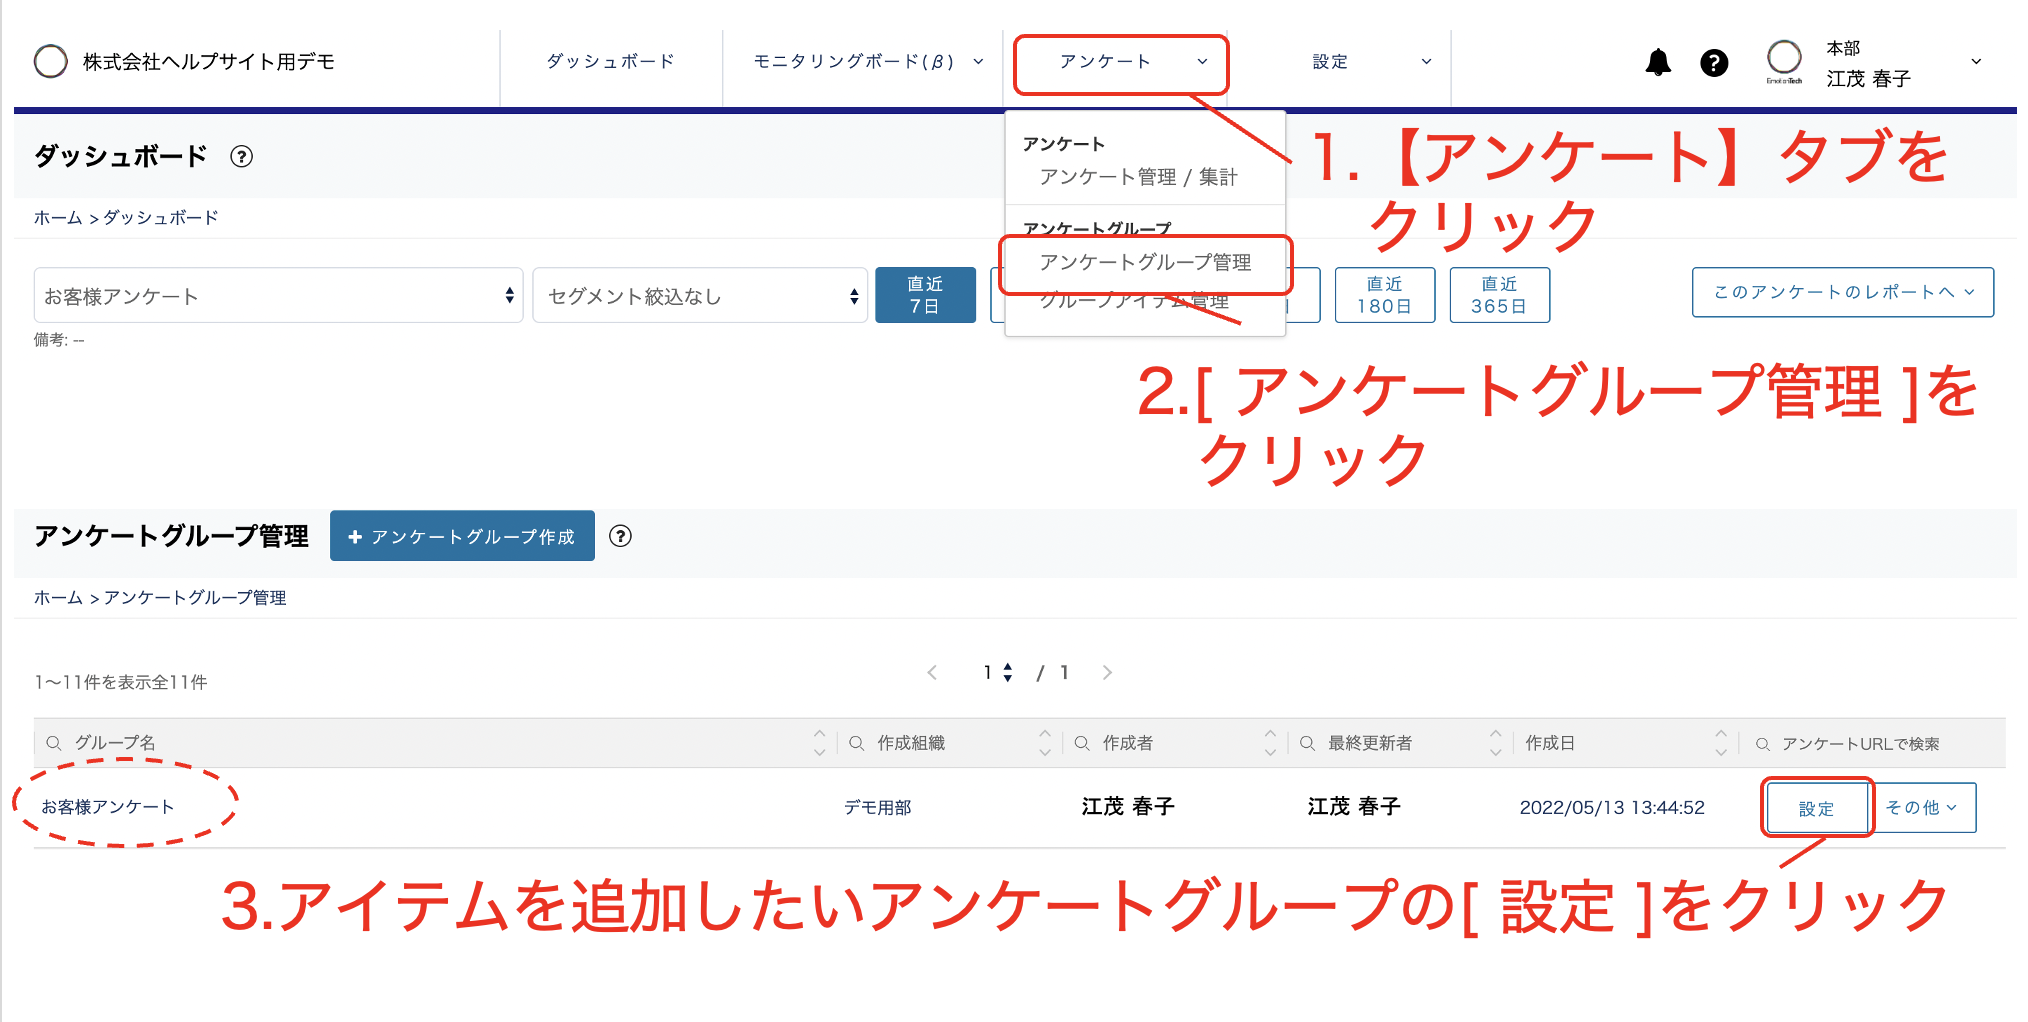Click ホーム breadcrumb under ダッシュボード
Image resolution: width=2028 pixels, height=1022 pixels.
pos(58,217)
